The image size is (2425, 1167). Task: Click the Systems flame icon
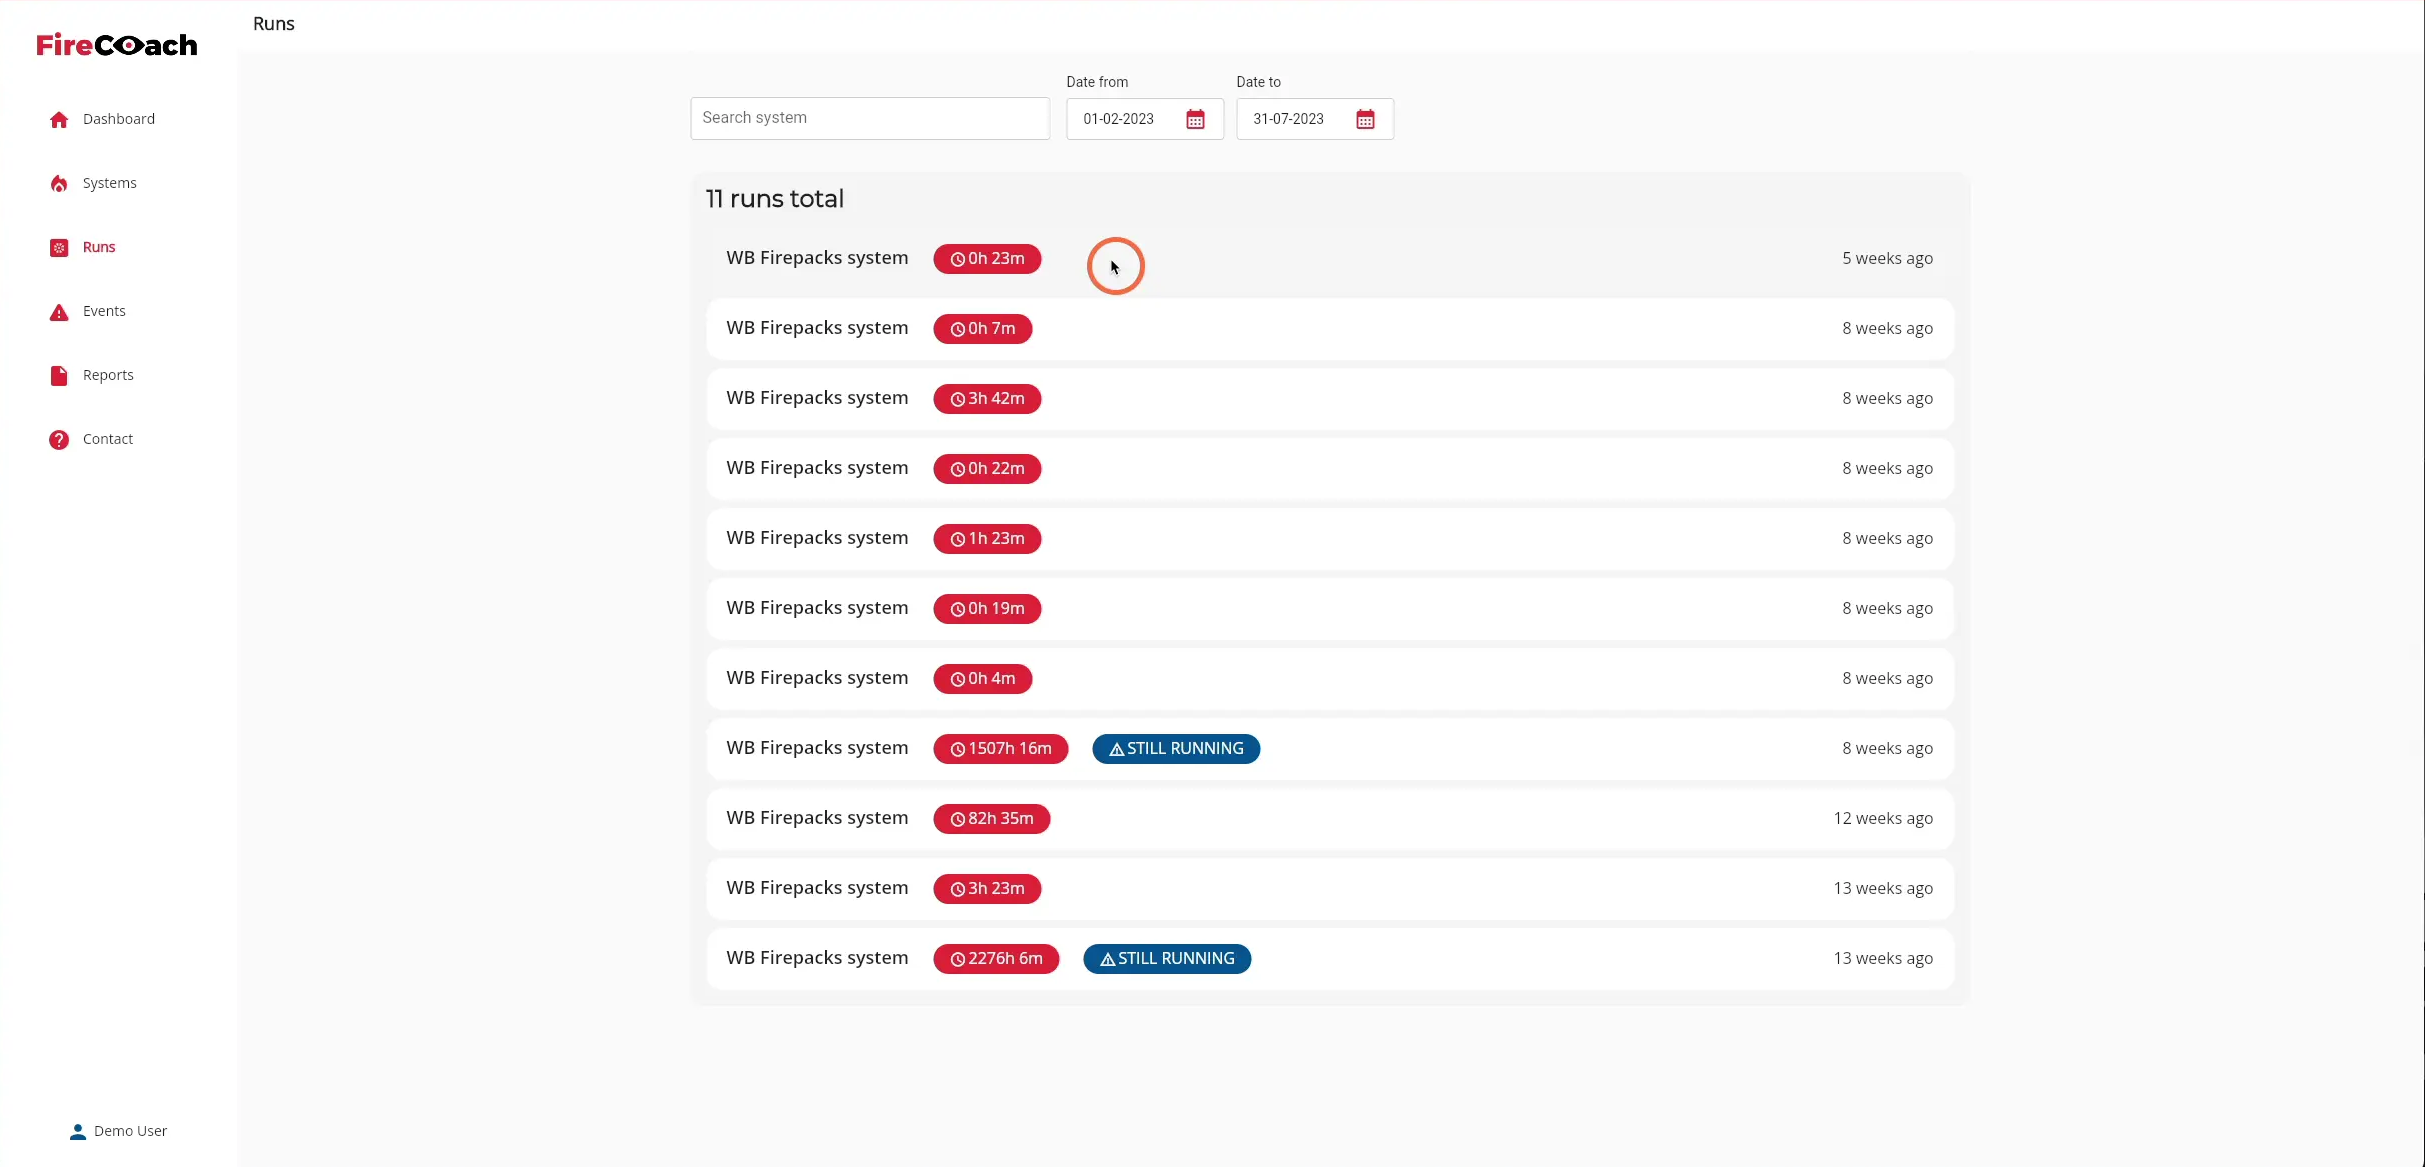pyautogui.click(x=59, y=184)
